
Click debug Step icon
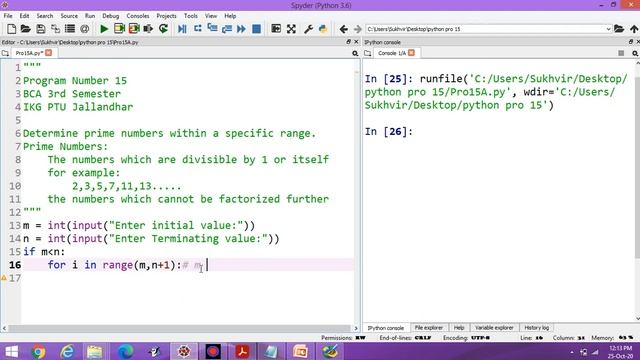(198, 29)
